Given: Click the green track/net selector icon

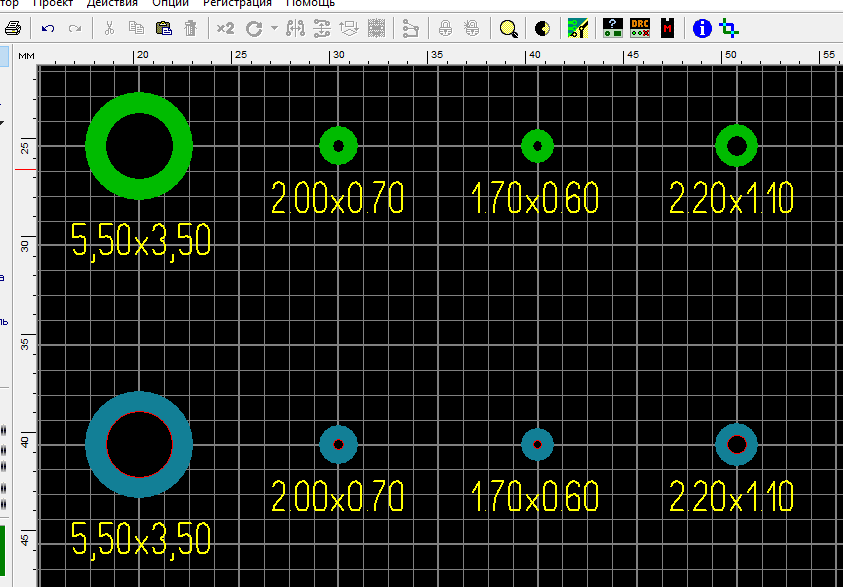Looking at the screenshot, I should (x=577, y=28).
